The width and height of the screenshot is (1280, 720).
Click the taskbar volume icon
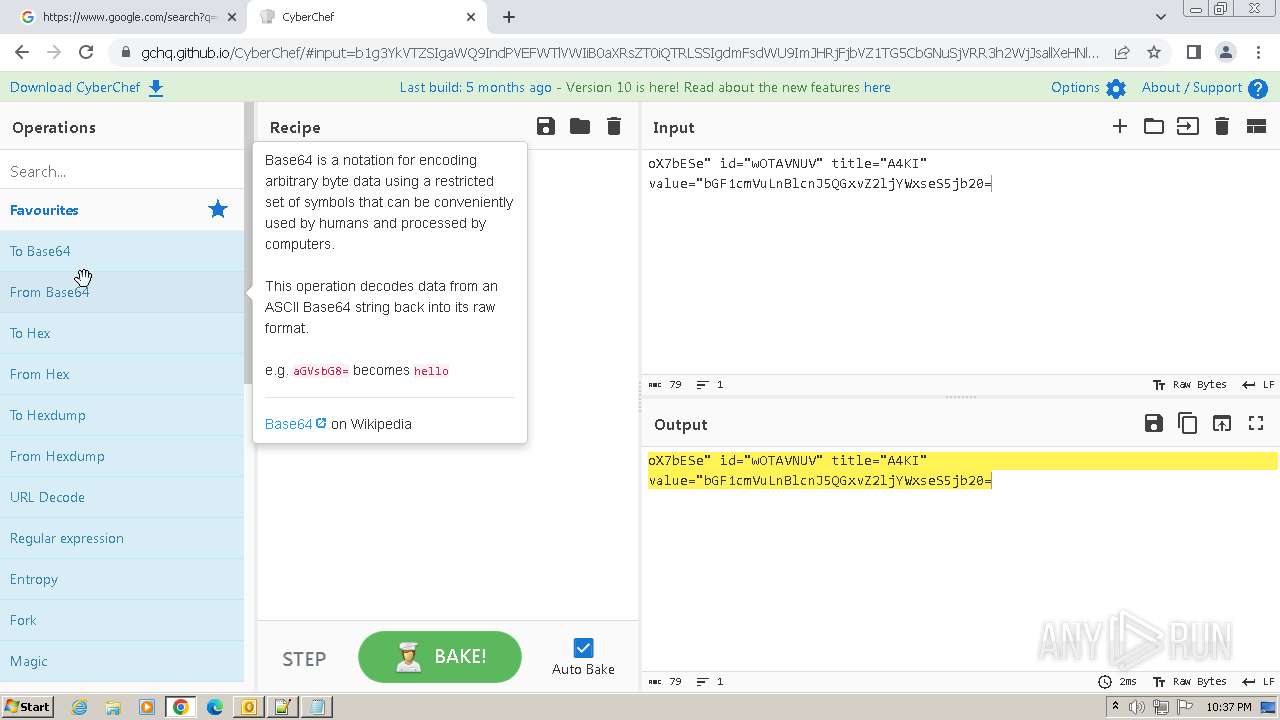click(1136, 707)
